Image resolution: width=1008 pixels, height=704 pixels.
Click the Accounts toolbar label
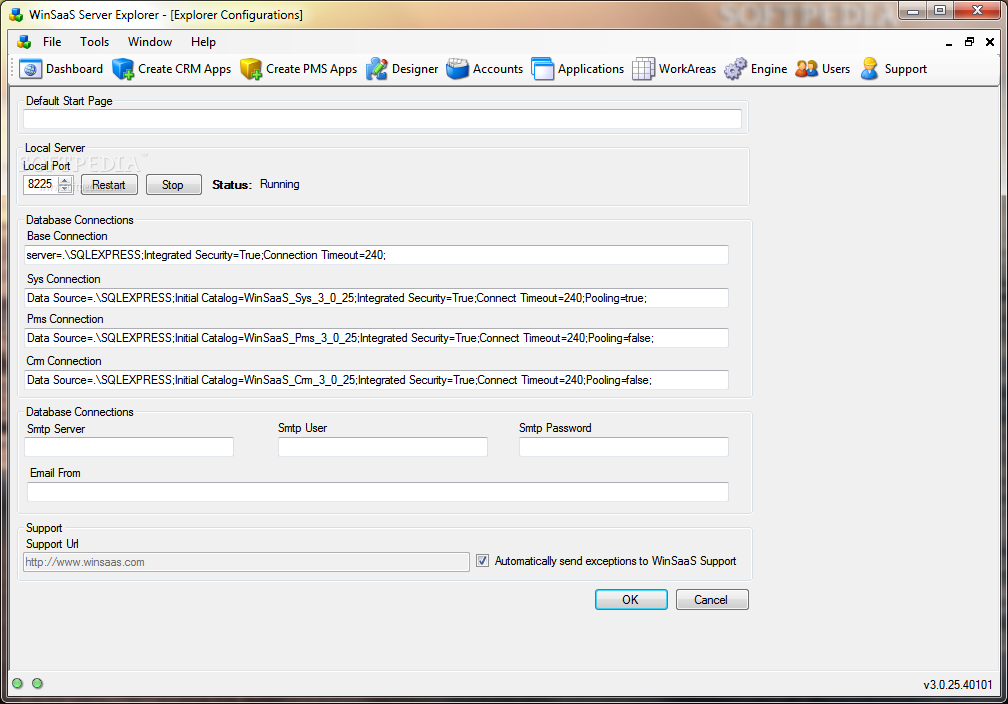tap(498, 69)
